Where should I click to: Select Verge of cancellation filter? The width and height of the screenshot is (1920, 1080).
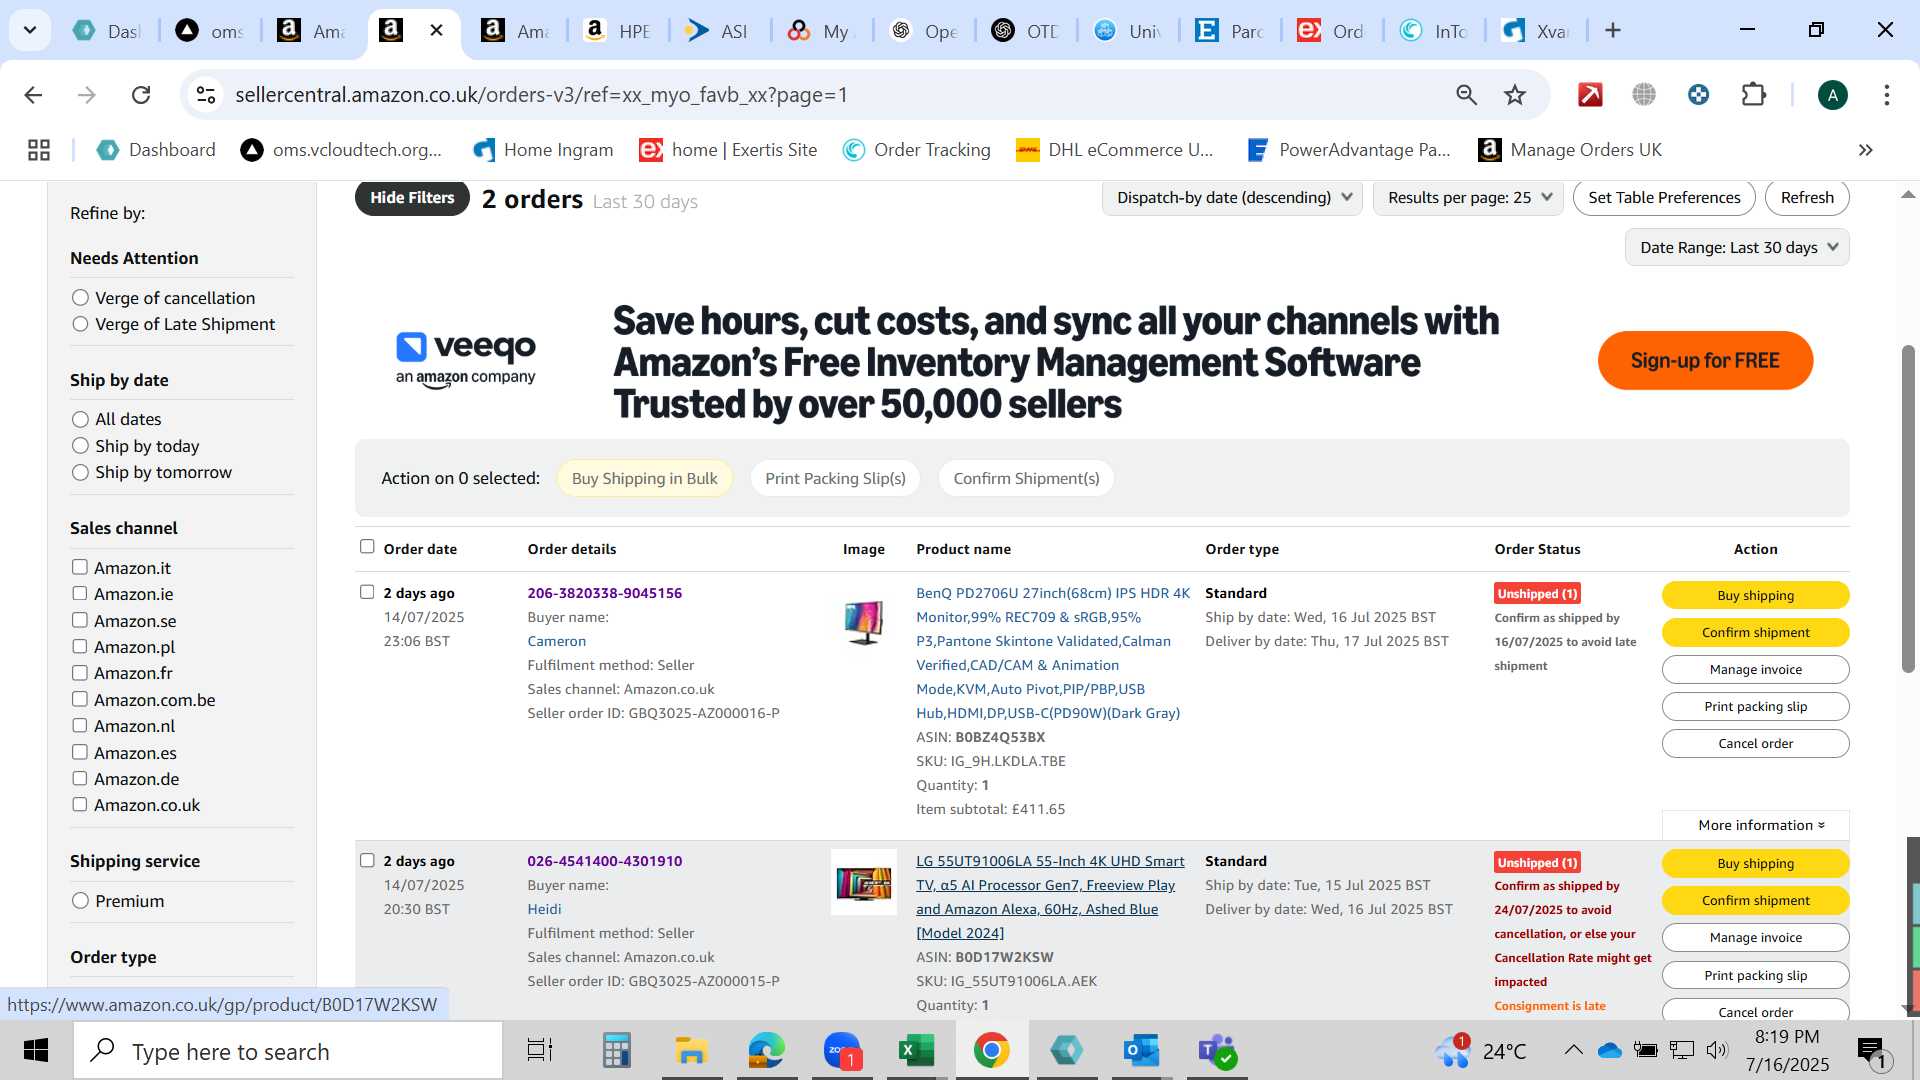(x=81, y=298)
